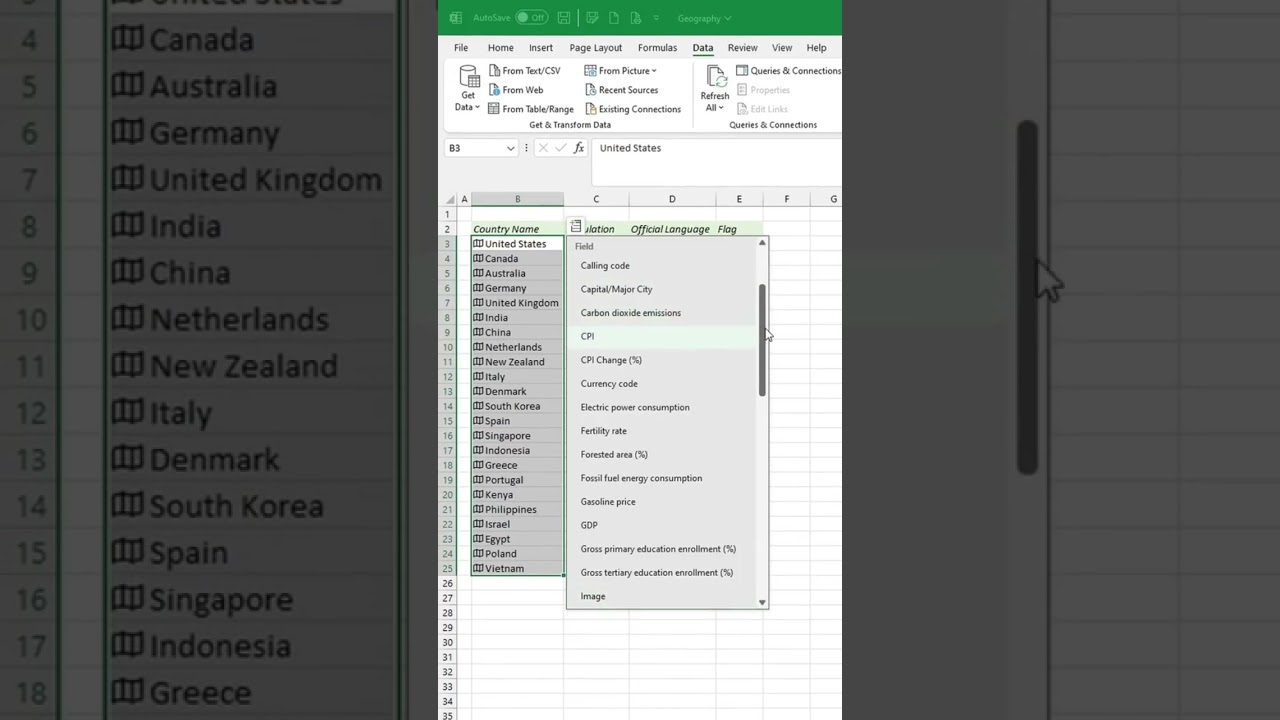Switch to the Insert tab
The image size is (1280, 720).
click(541, 48)
